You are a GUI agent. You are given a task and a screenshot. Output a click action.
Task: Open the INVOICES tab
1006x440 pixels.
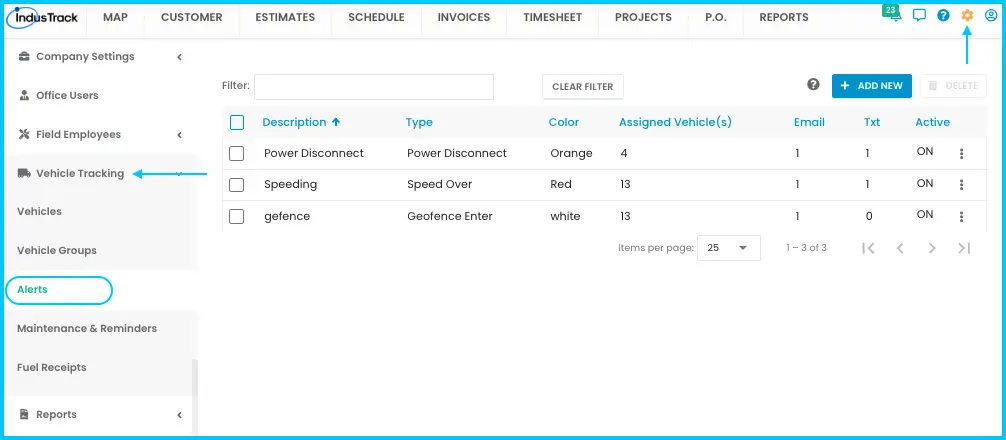point(464,18)
